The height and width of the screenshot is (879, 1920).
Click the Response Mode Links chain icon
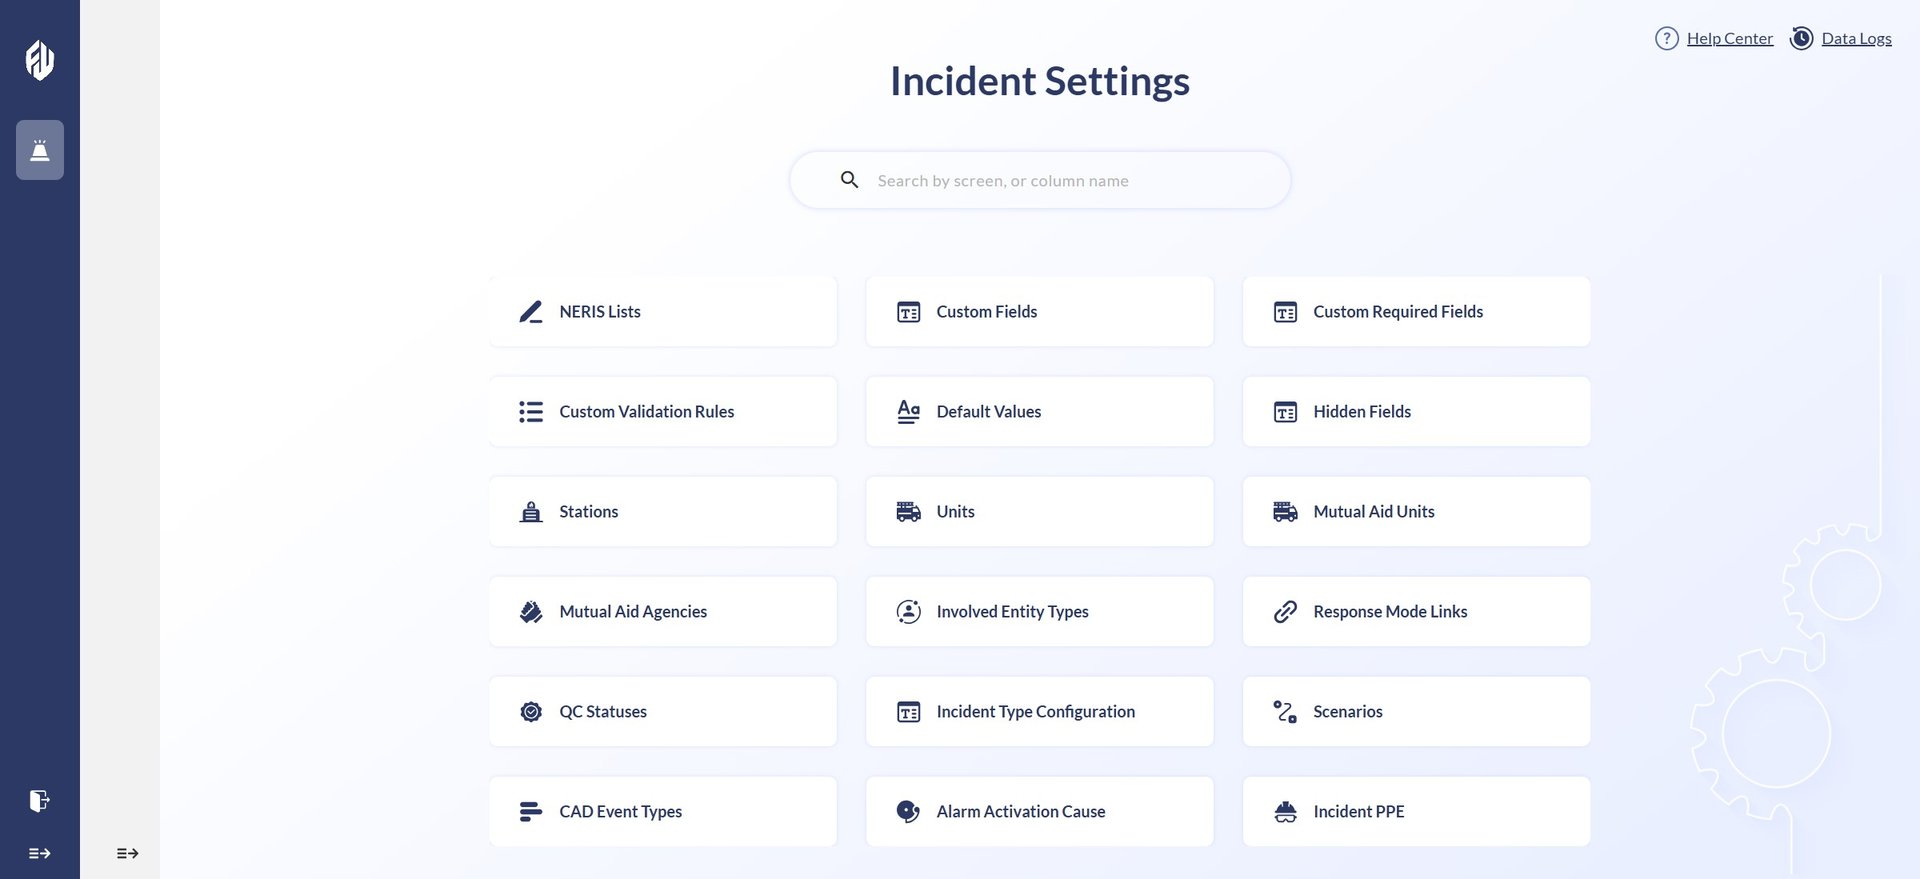1285,612
